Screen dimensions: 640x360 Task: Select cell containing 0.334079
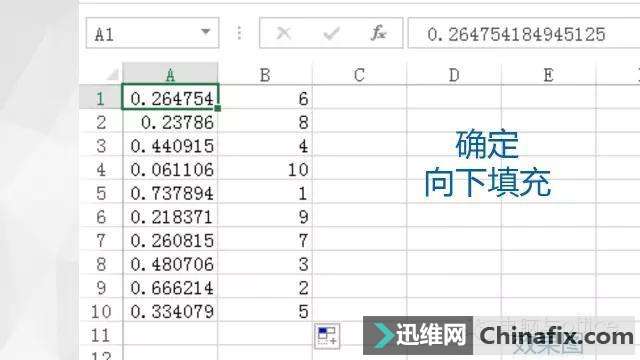click(x=170, y=311)
